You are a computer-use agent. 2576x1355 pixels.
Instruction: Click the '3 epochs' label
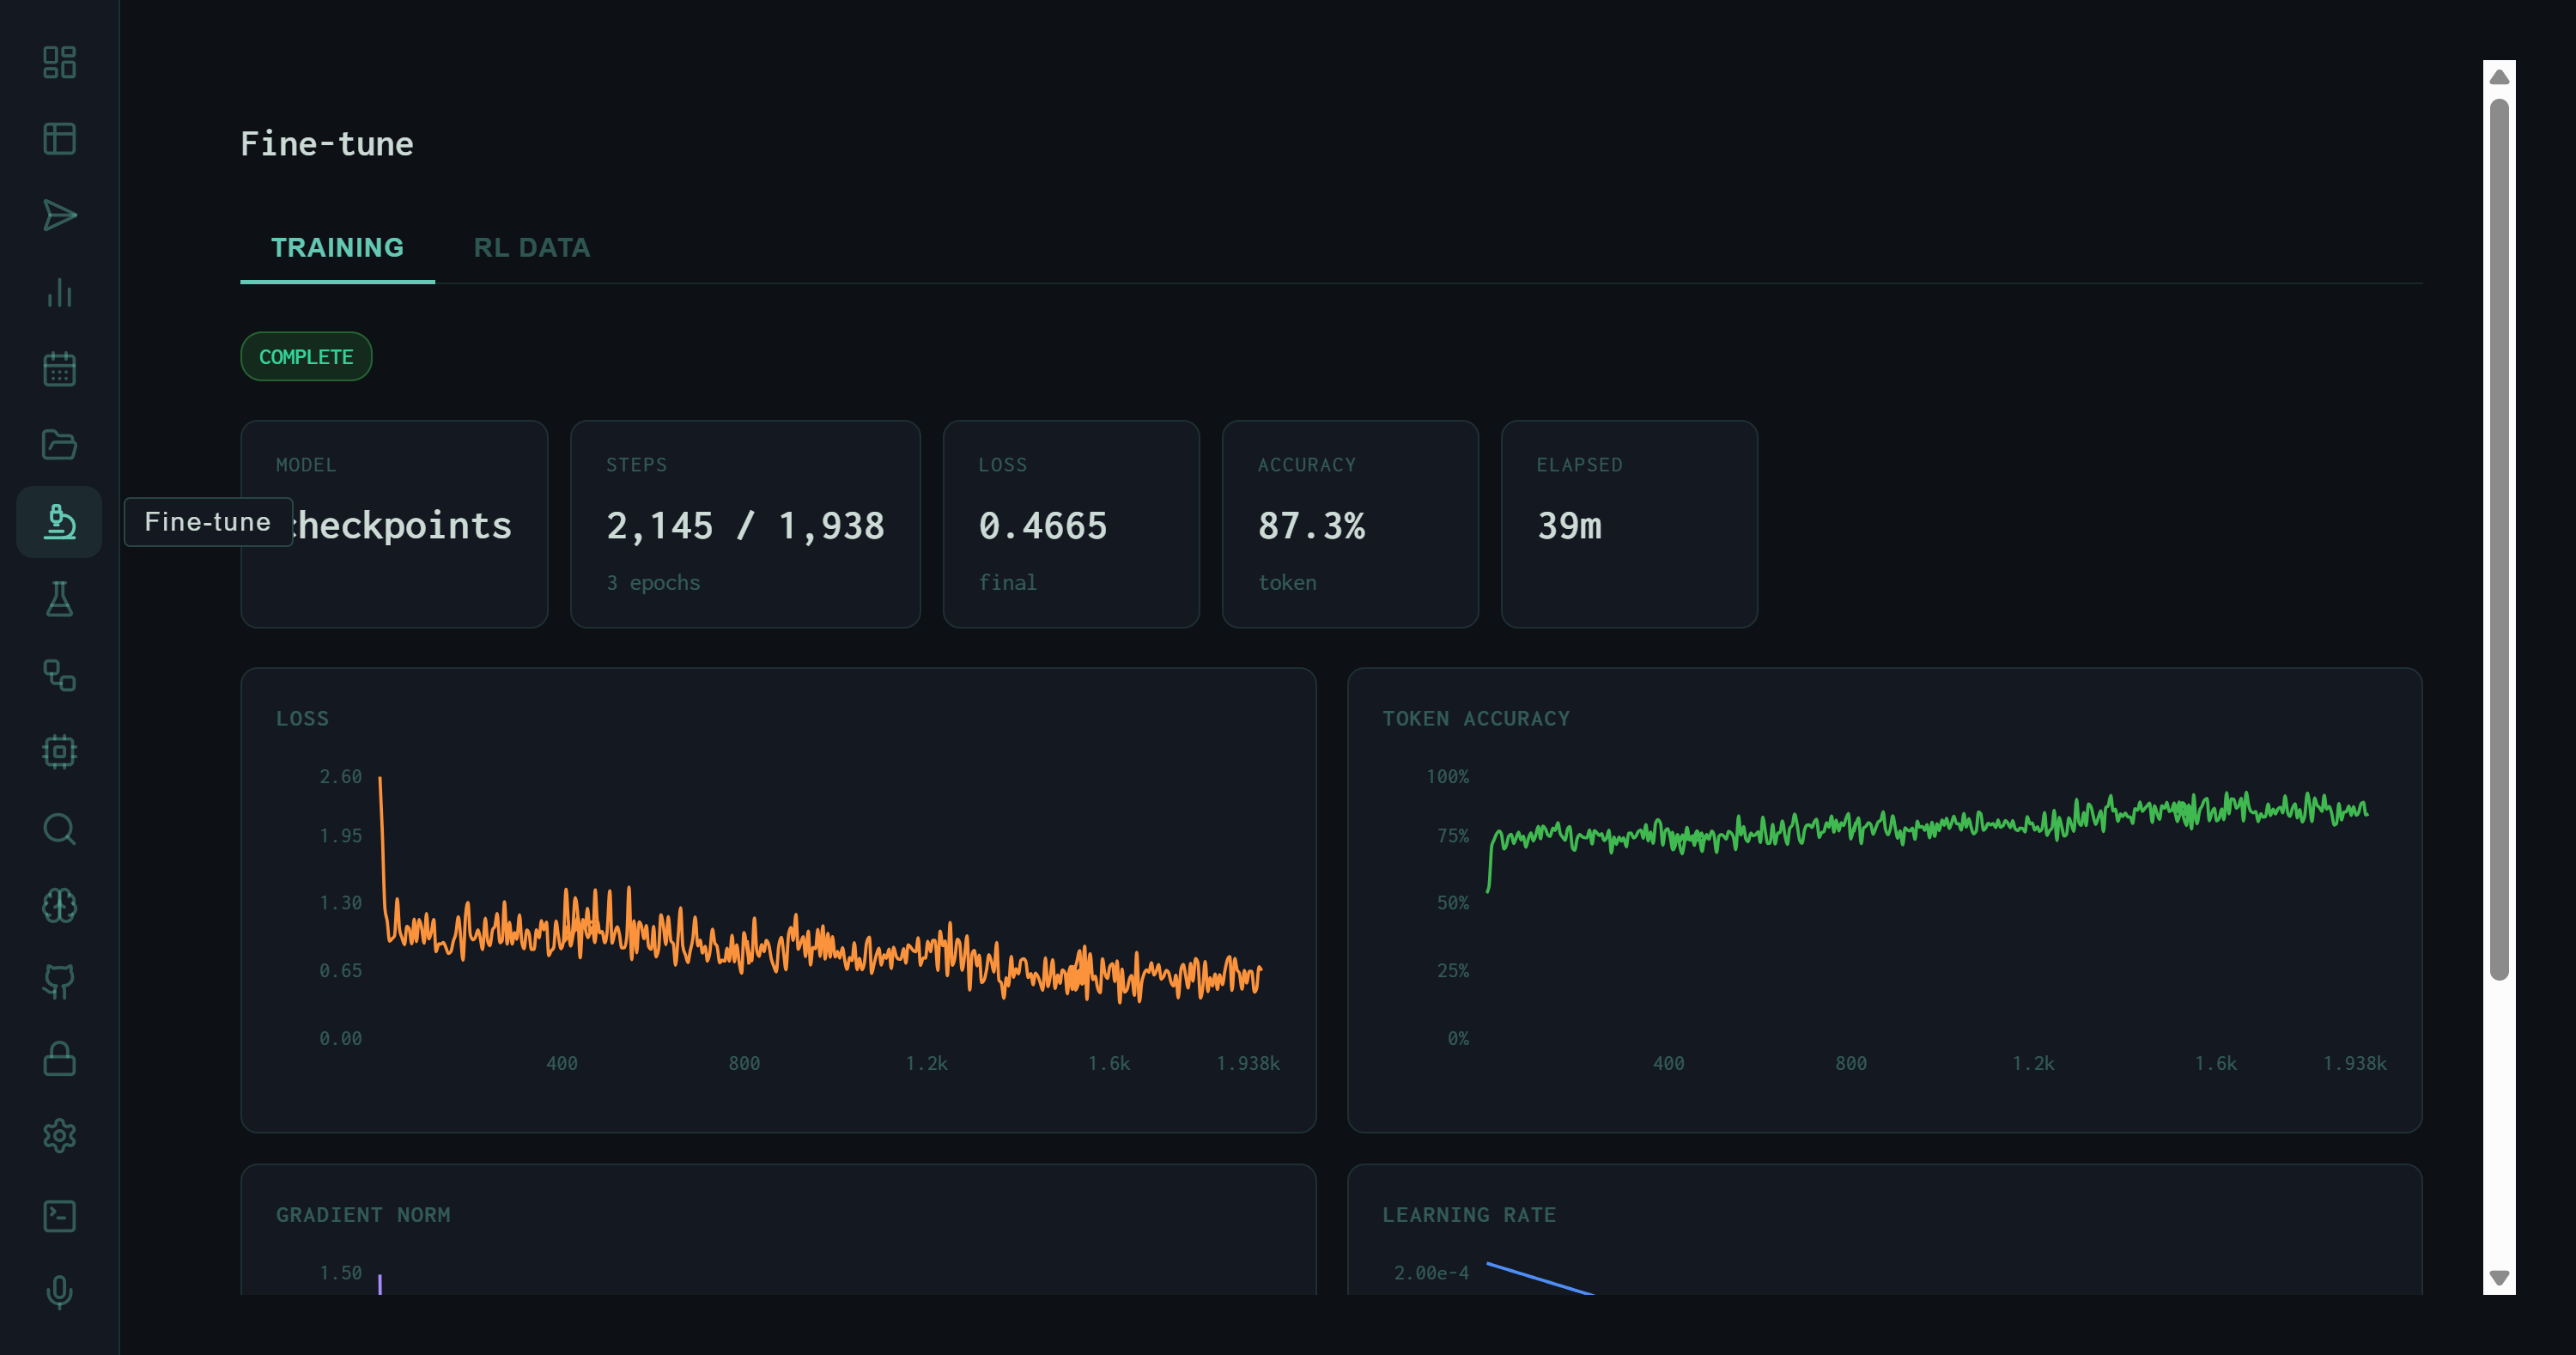point(653,582)
